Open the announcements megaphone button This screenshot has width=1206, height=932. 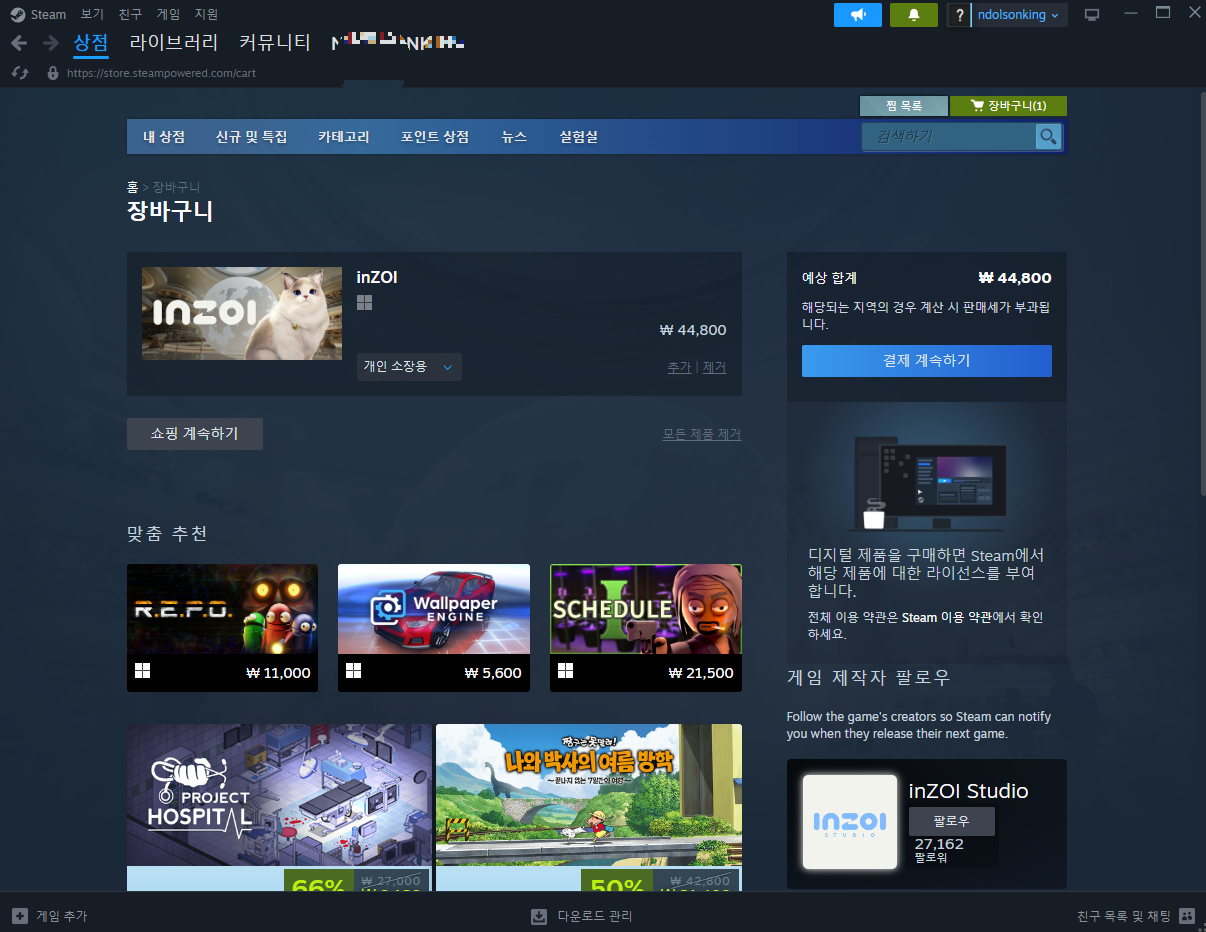tap(858, 15)
